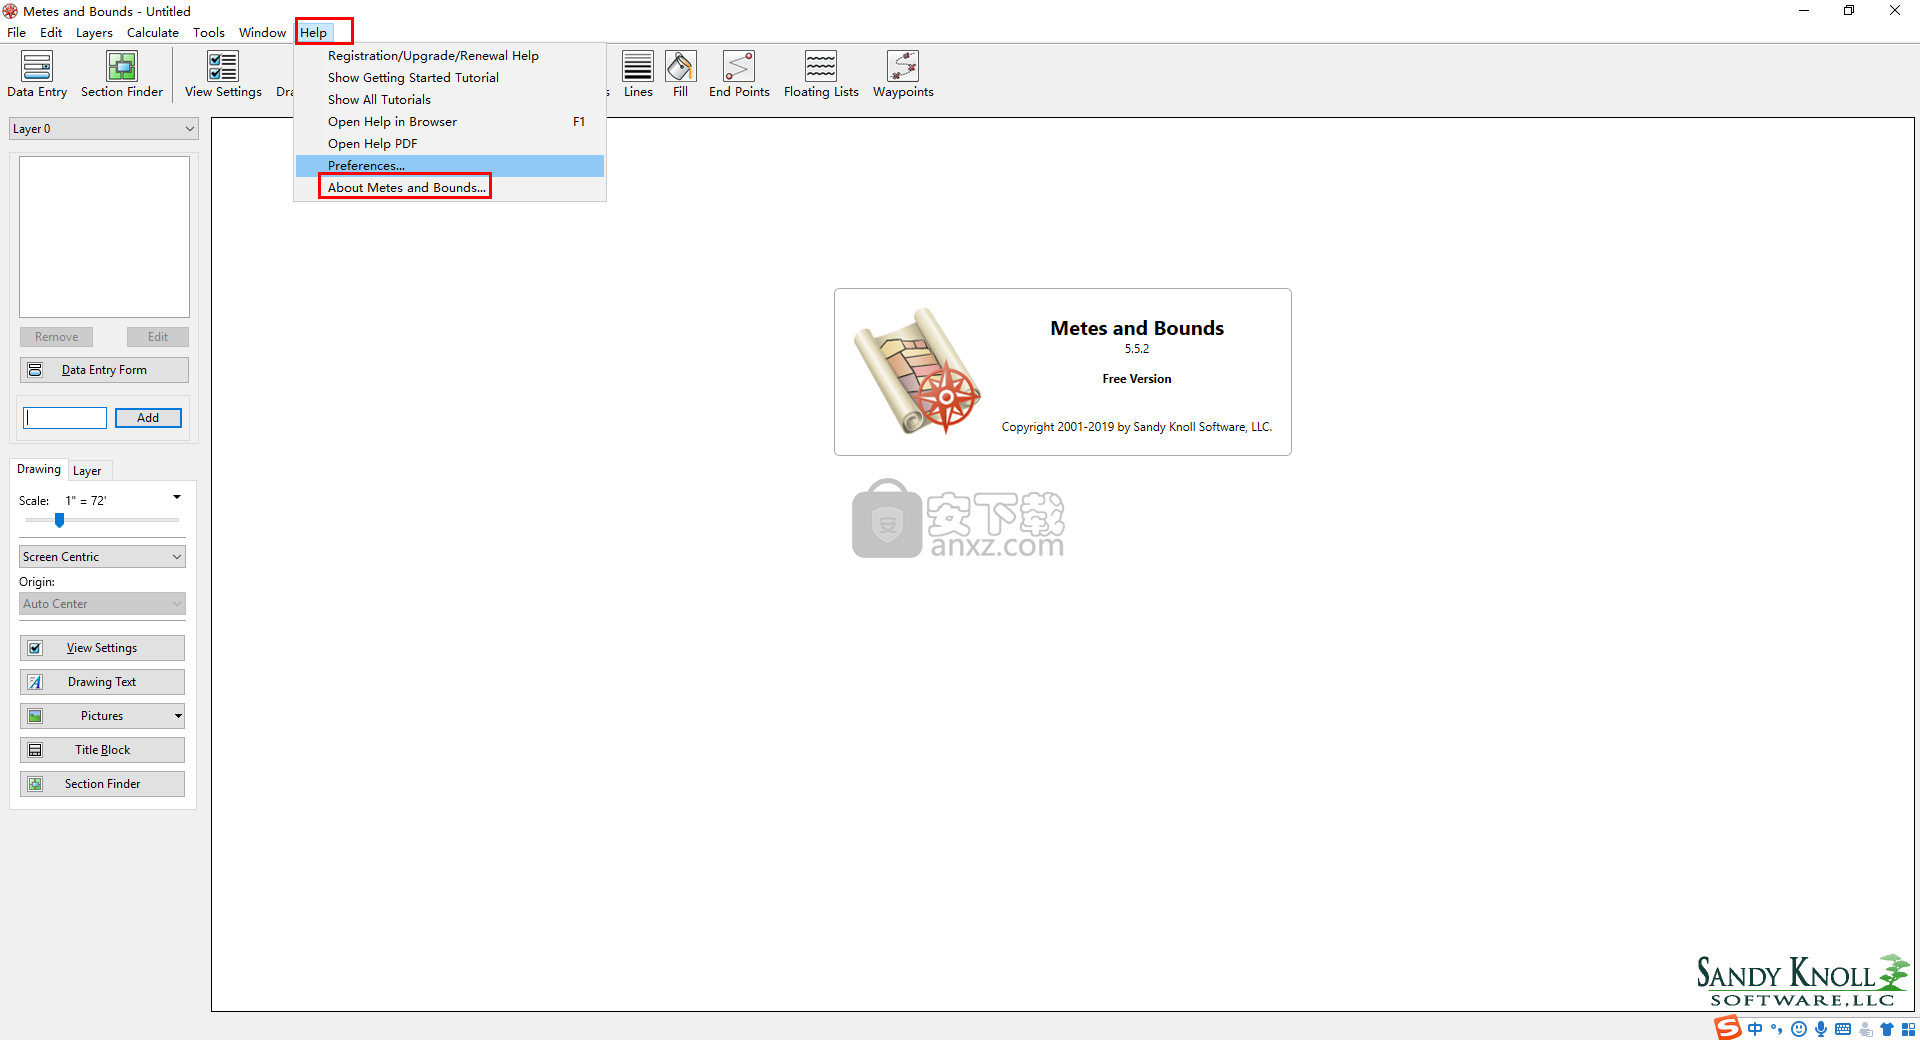Click the Metes and Bounds scroll logo
The height and width of the screenshot is (1040, 1920).
click(917, 371)
